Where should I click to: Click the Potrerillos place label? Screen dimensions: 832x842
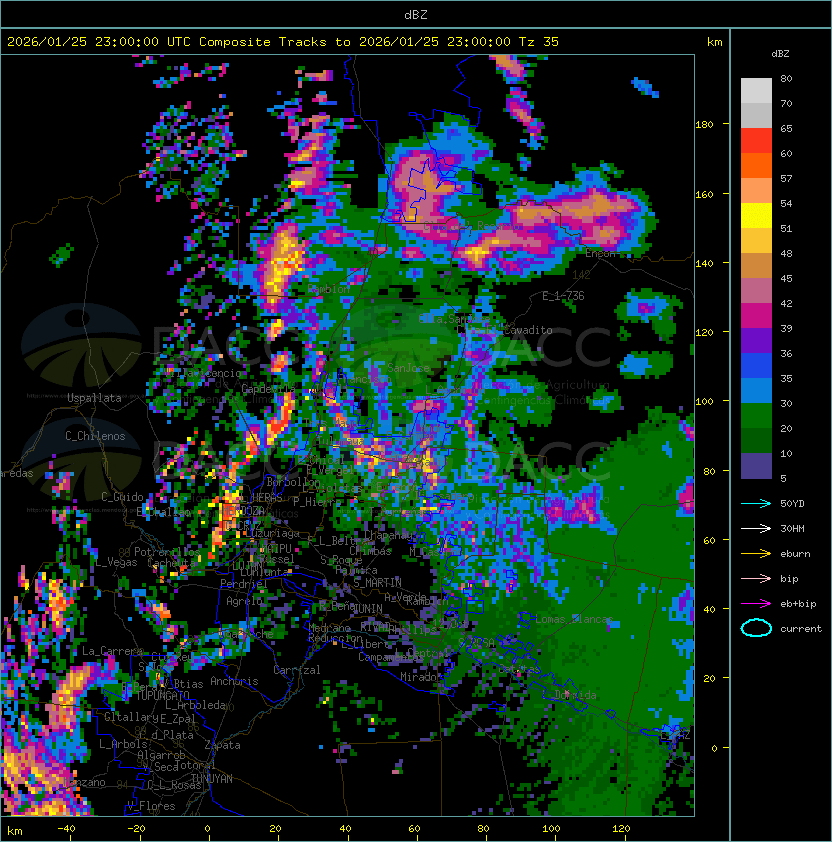pyautogui.click(x=167, y=552)
